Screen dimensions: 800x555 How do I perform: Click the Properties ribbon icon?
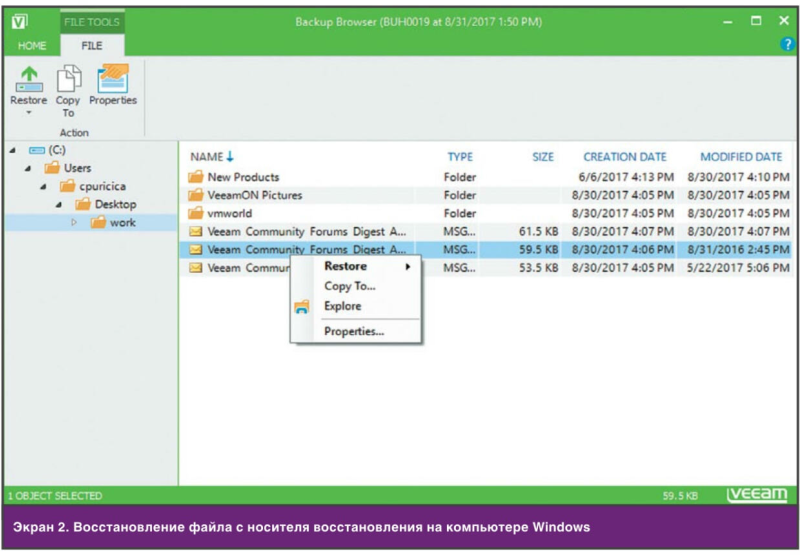pyautogui.click(x=113, y=79)
